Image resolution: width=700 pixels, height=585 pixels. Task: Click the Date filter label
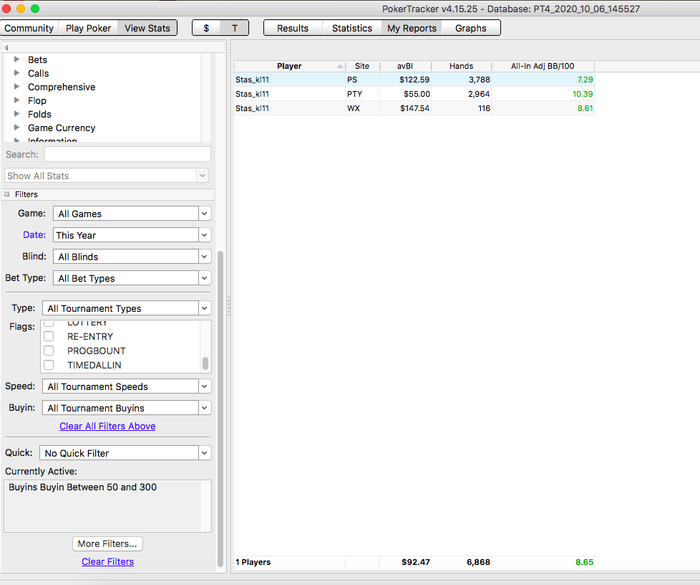click(34, 234)
